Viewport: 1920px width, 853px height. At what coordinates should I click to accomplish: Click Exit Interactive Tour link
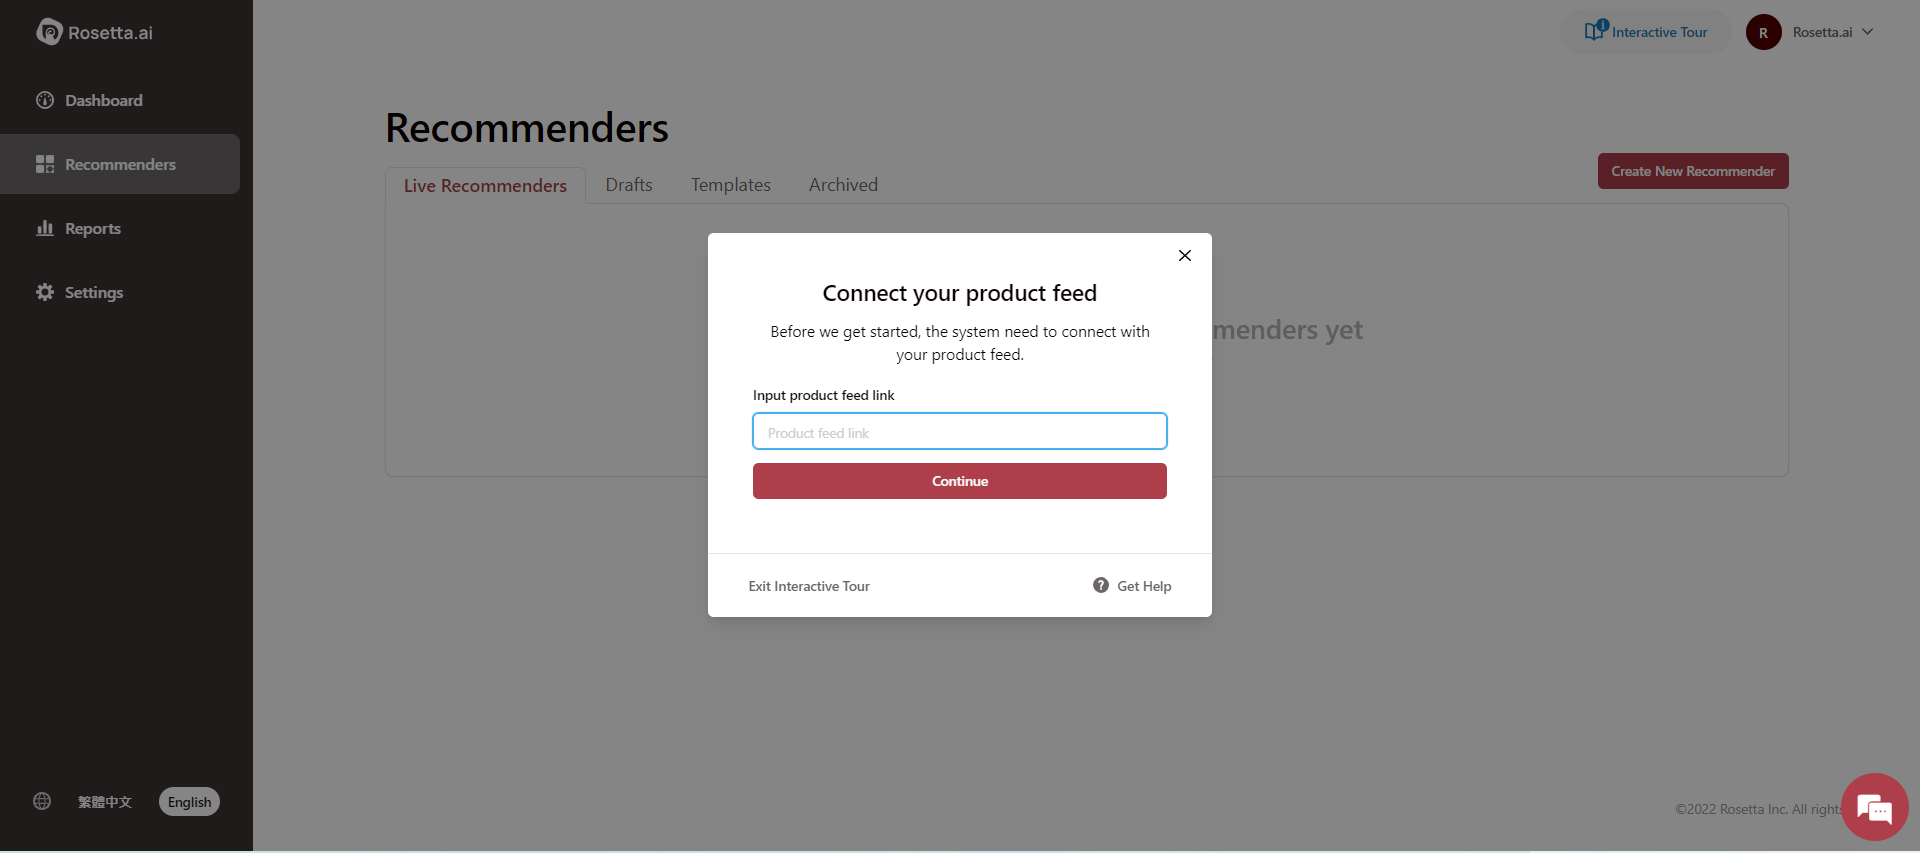(809, 586)
